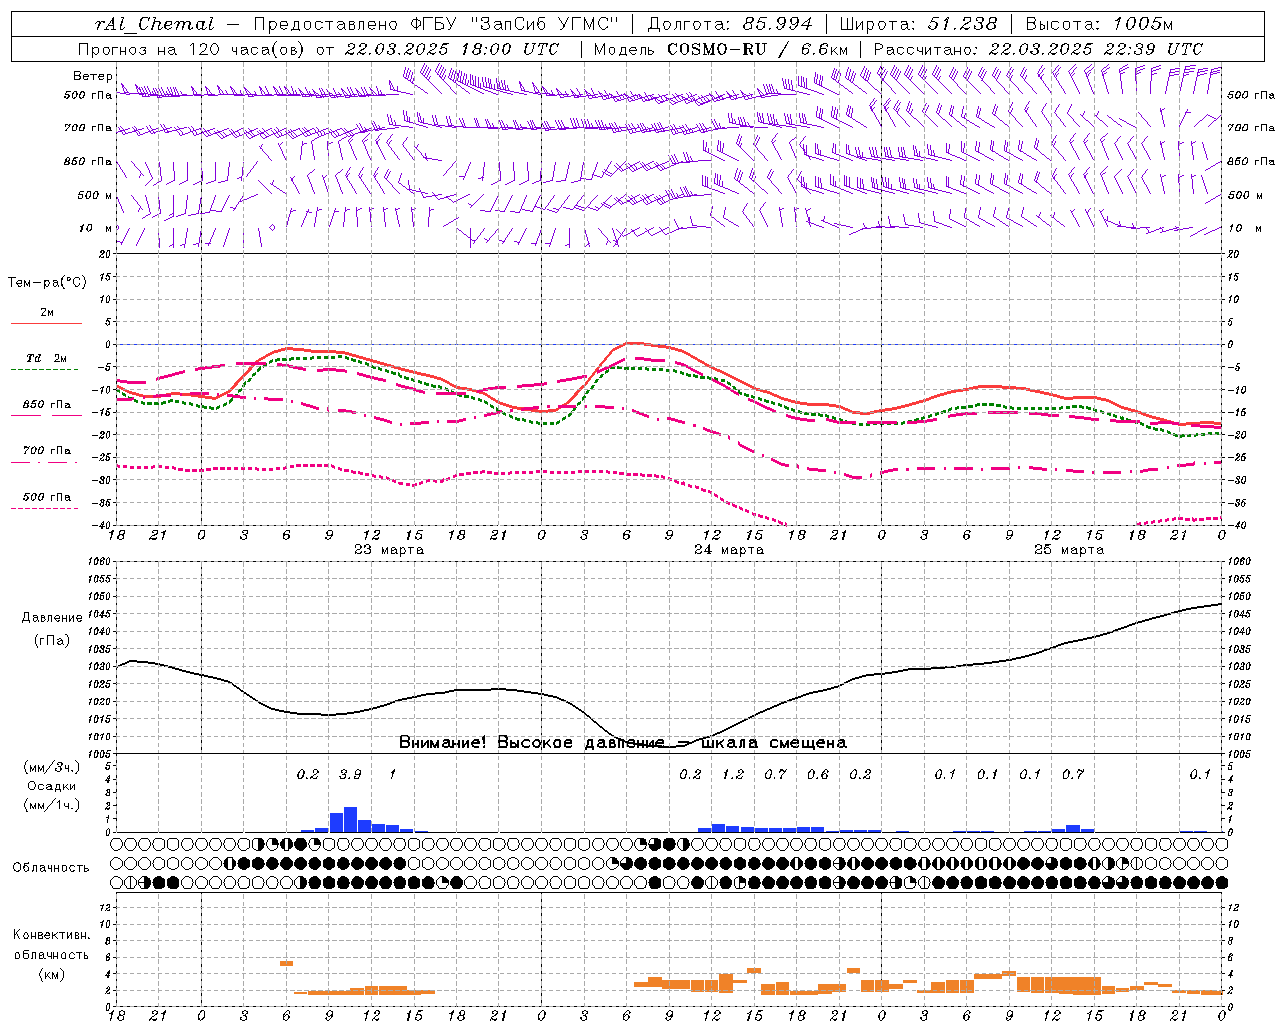The width and height of the screenshot is (1280, 1024).
Task: Click the model label COSMO-RU / 6.6км
Action: point(757,49)
